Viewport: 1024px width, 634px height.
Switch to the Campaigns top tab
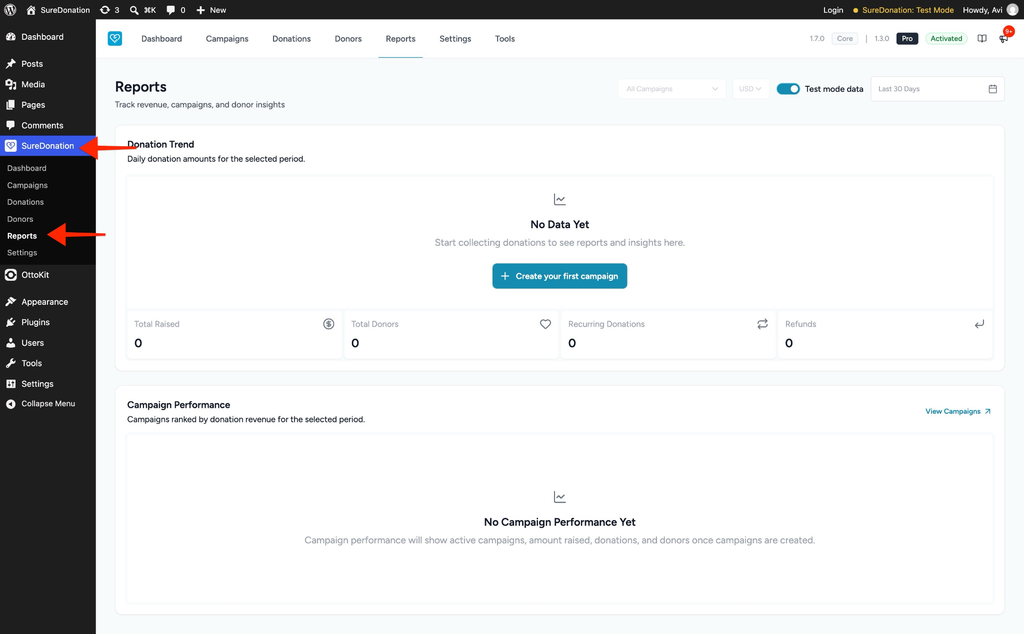(x=227, y=39)
